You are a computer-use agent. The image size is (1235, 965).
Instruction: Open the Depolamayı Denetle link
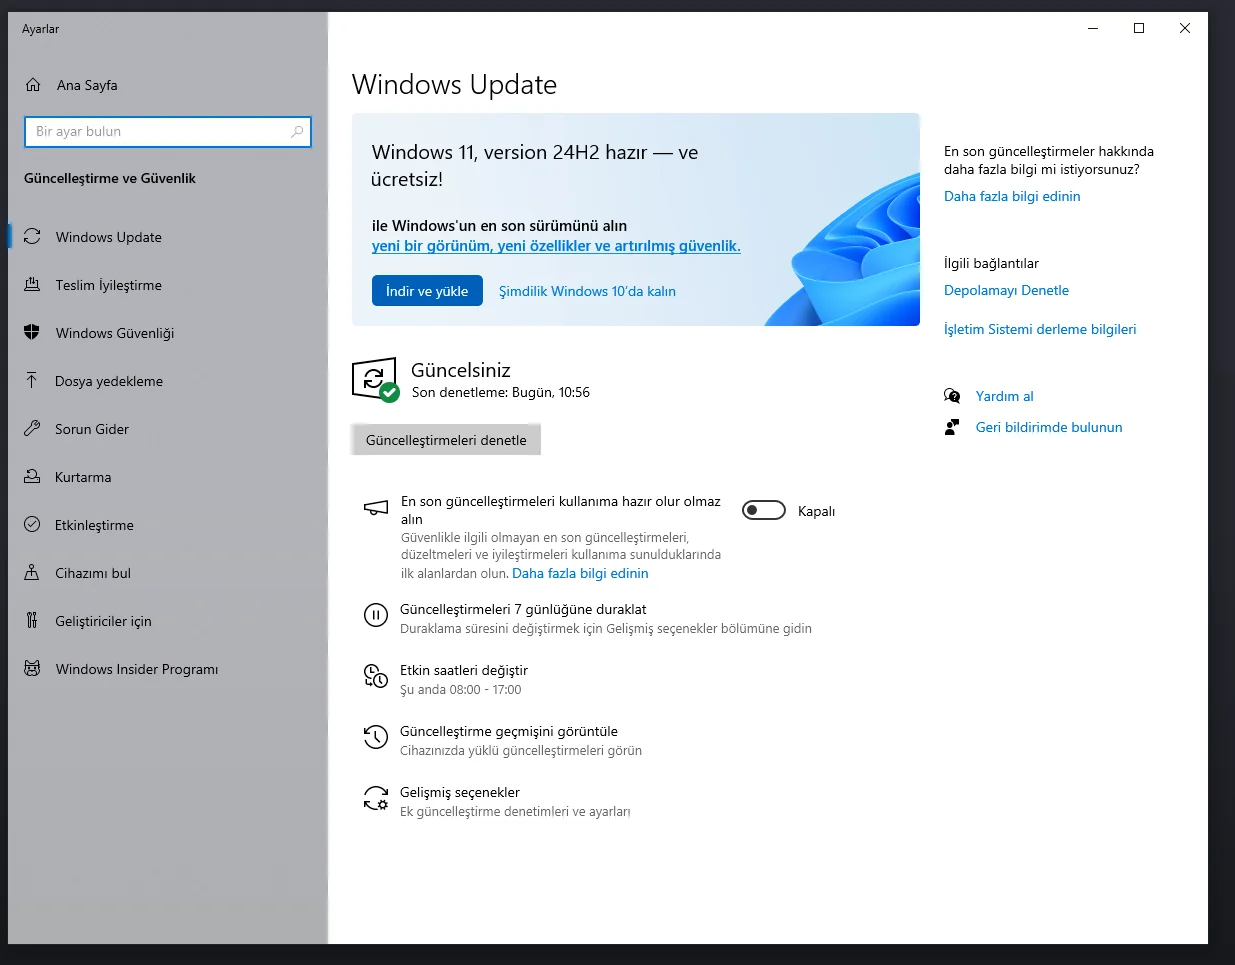(x=1006, y=290)
